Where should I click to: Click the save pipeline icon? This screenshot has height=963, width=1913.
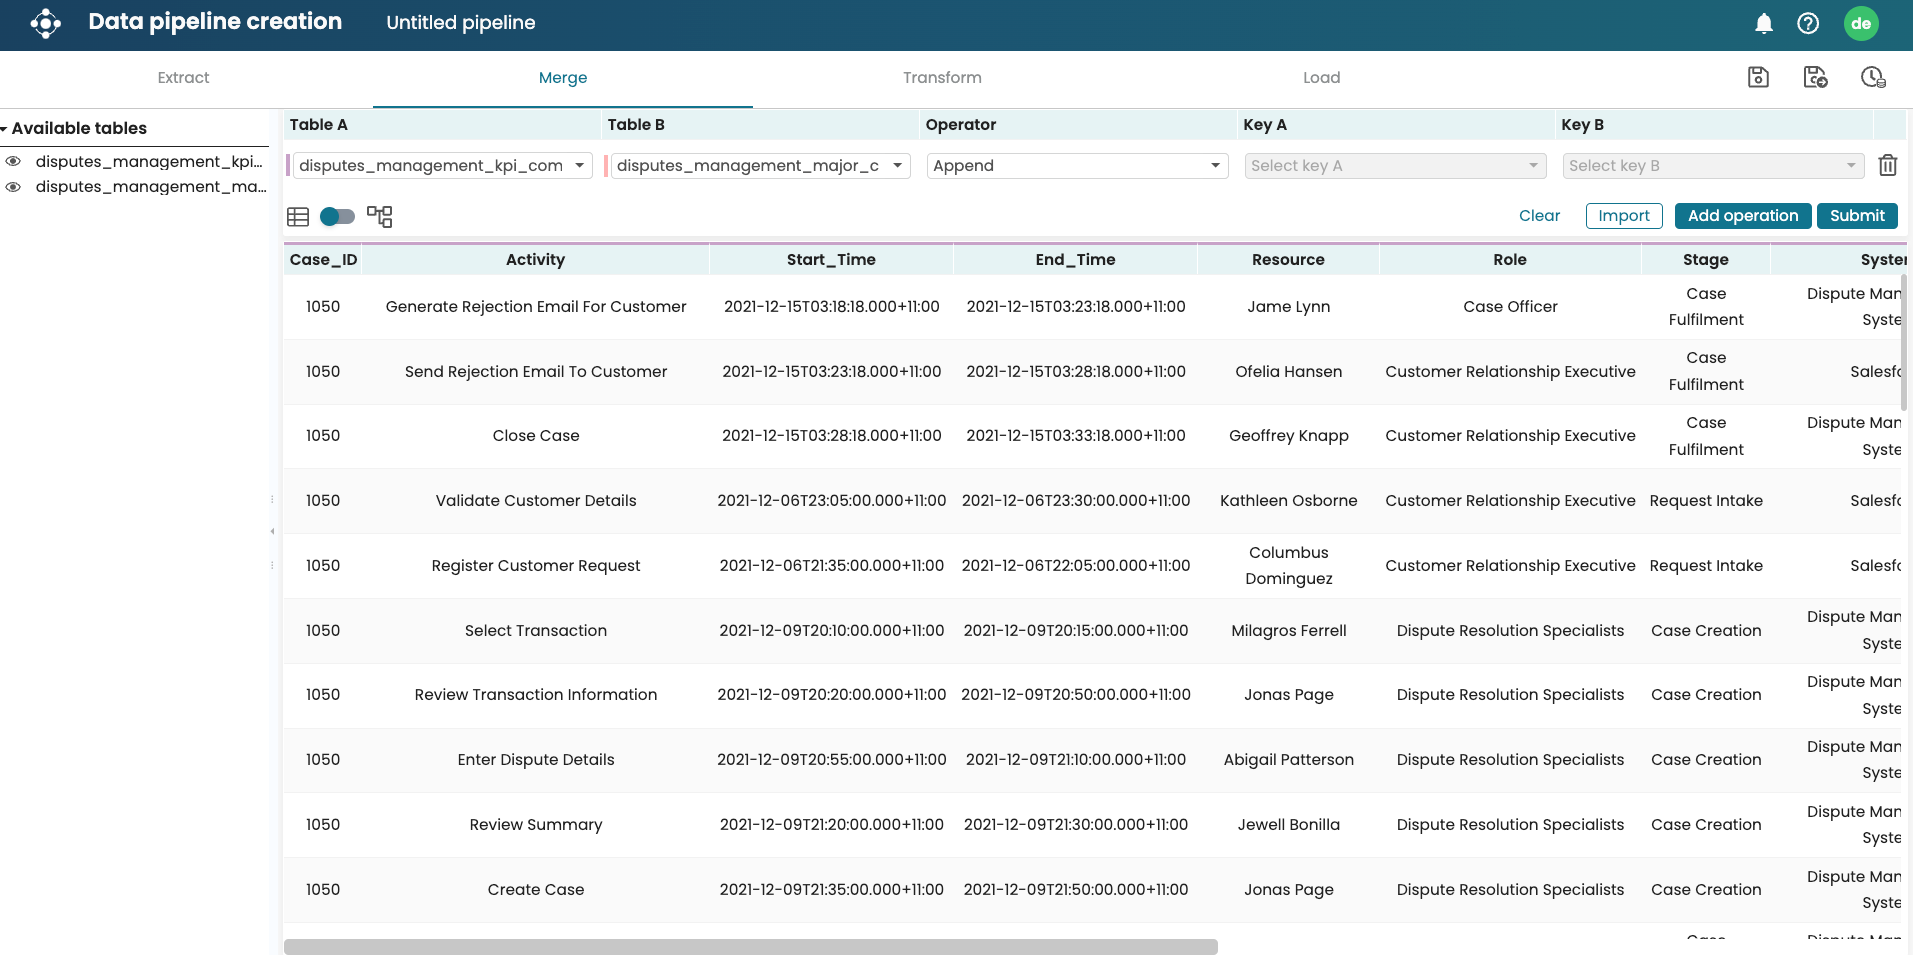1758,77
